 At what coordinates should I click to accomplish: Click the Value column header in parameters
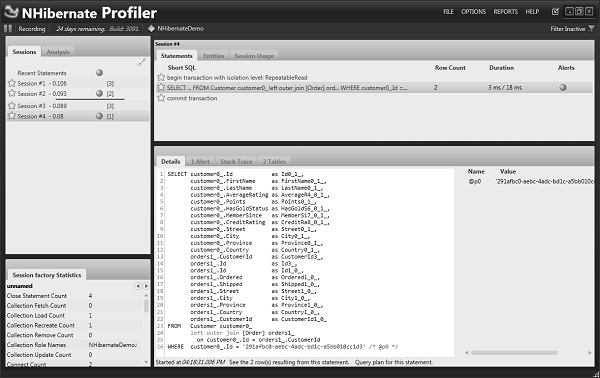pos(508,171)
